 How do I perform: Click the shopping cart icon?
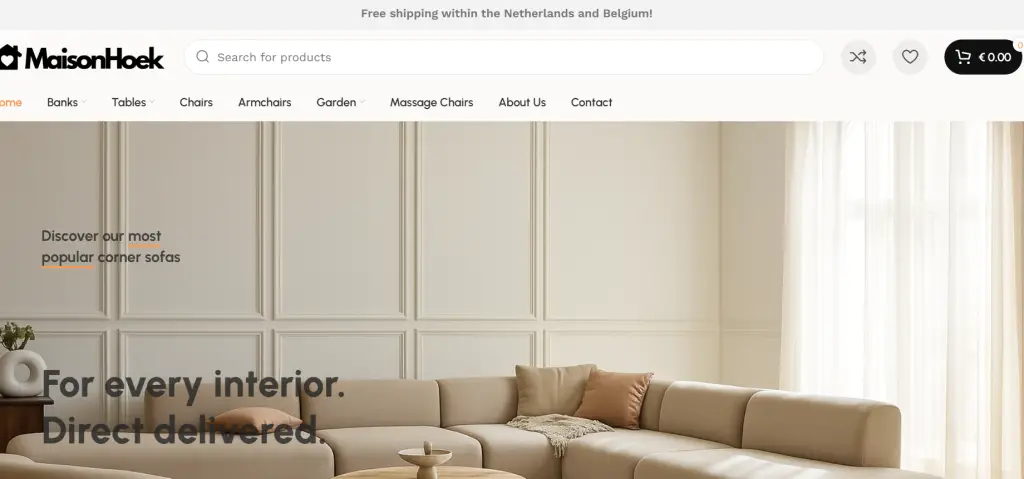coord(963,57)
